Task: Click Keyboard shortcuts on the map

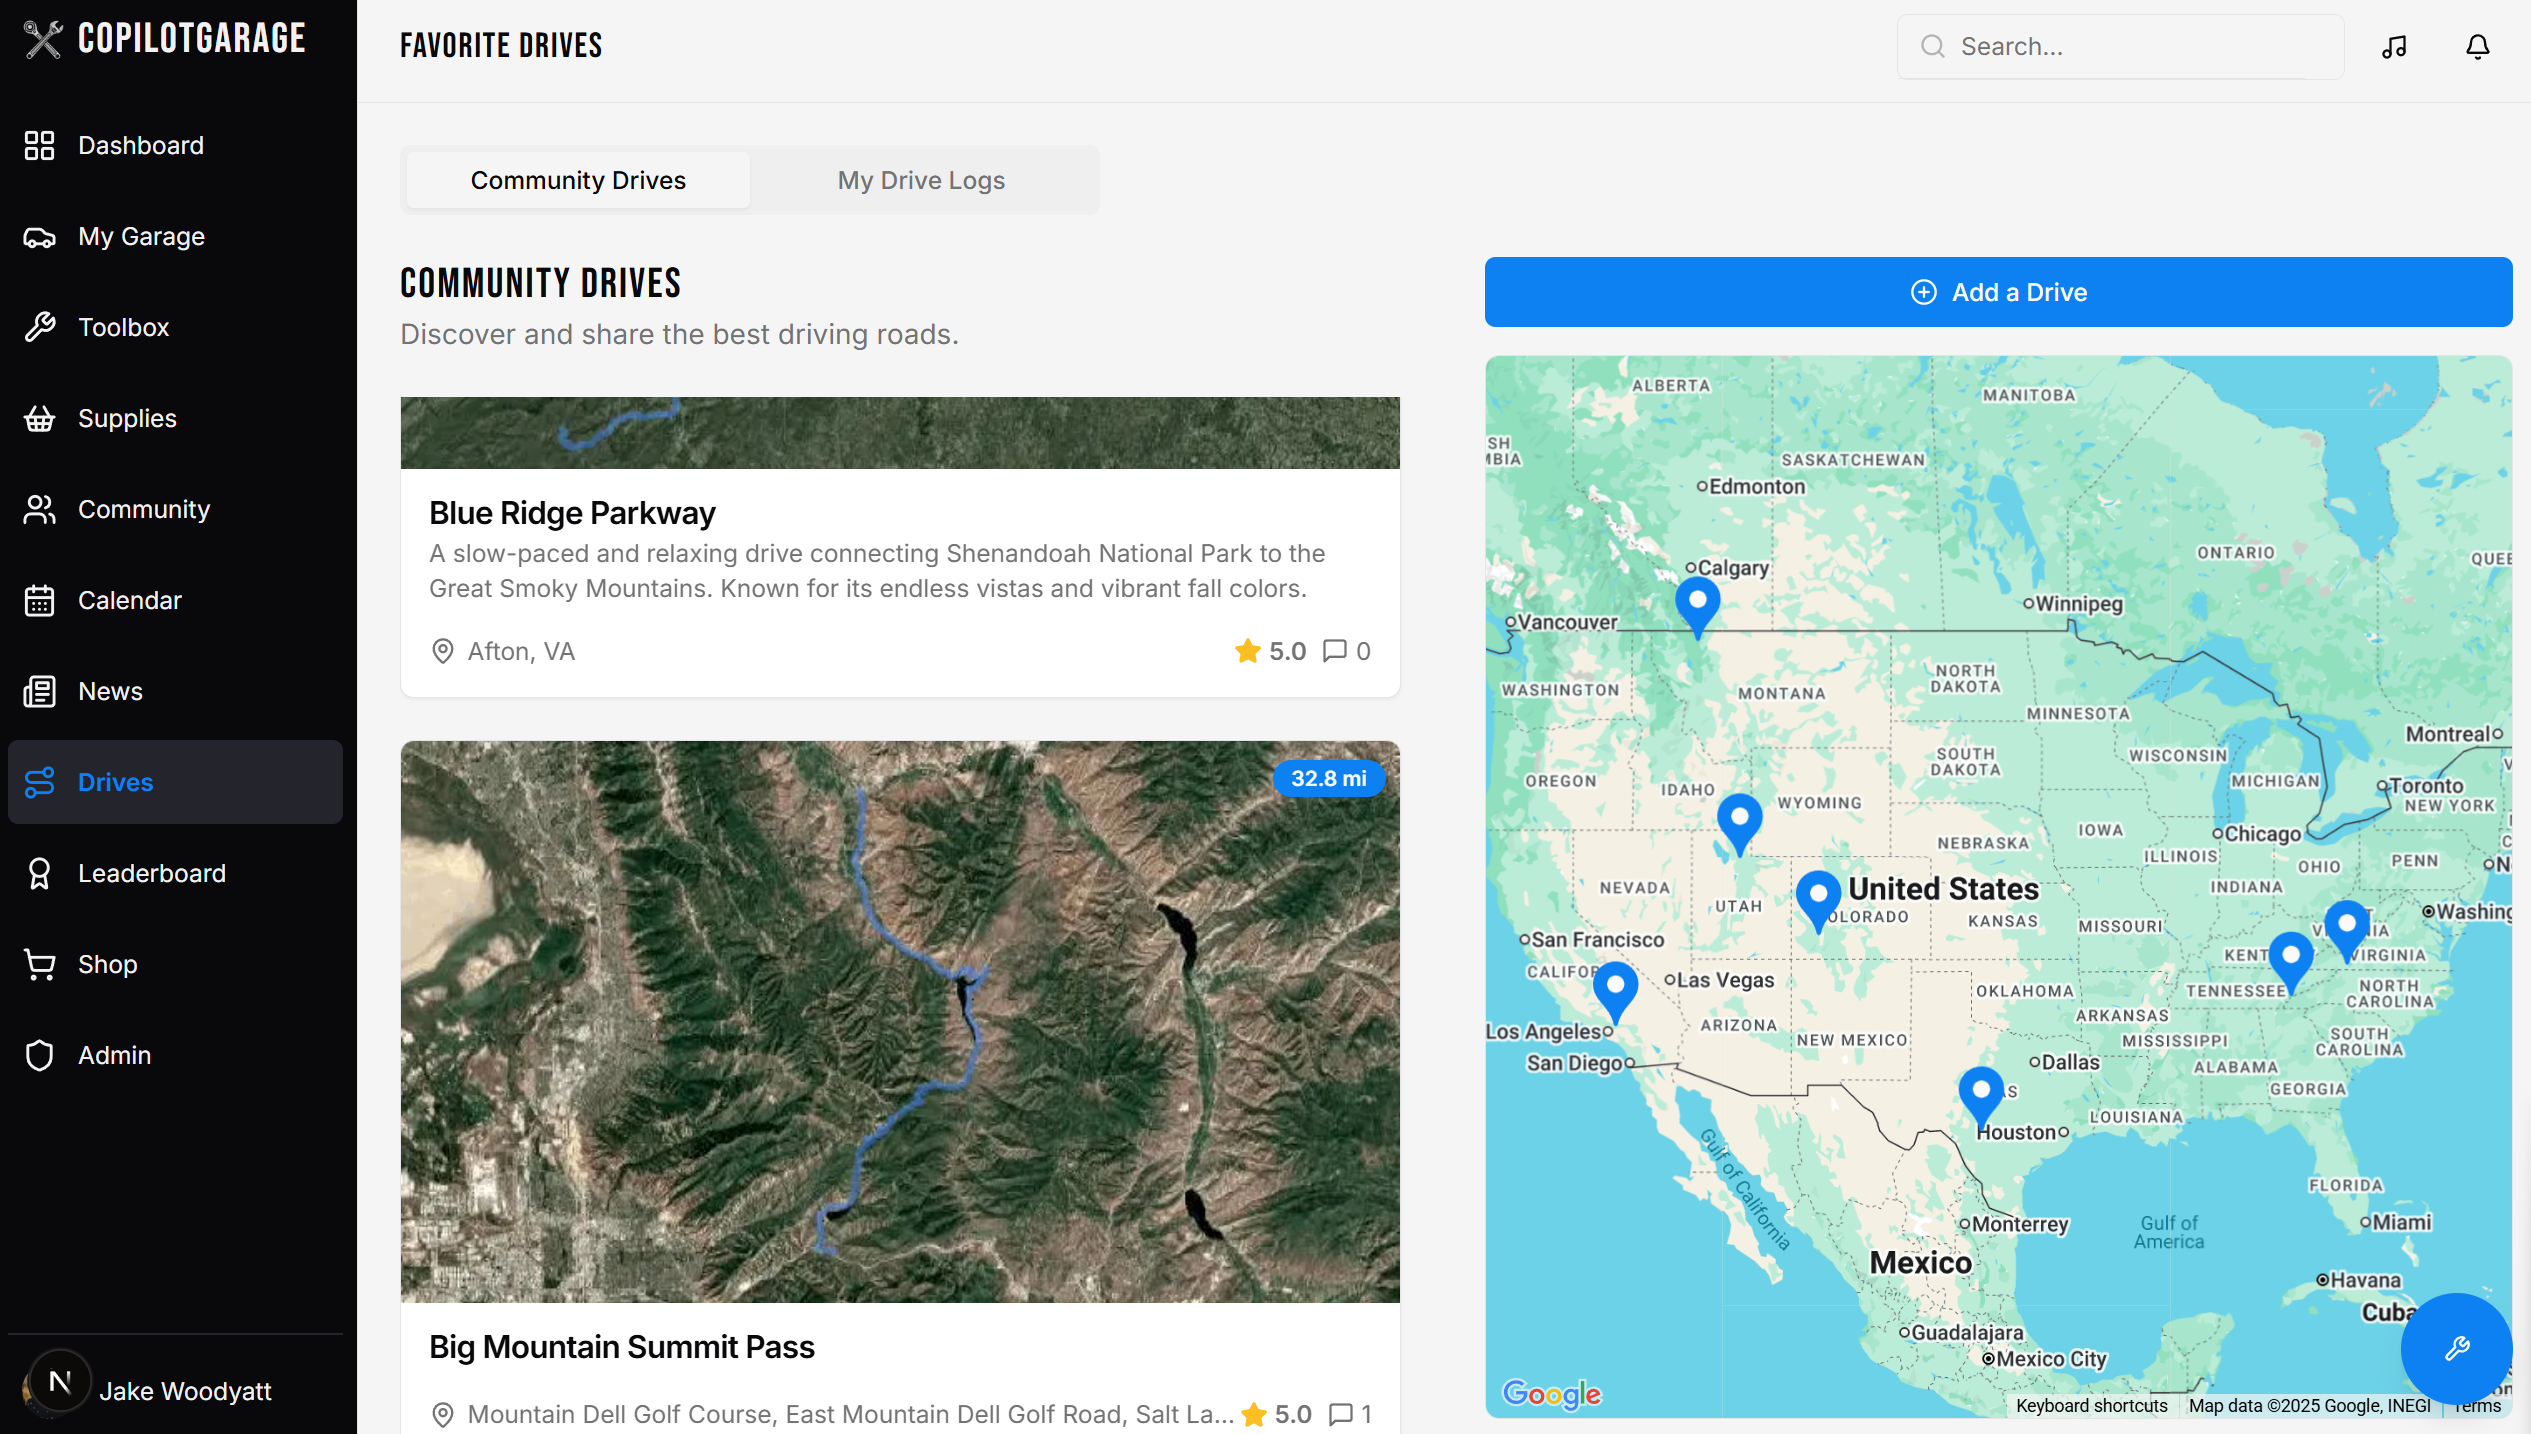Action: click(x=2091, y=1406)
